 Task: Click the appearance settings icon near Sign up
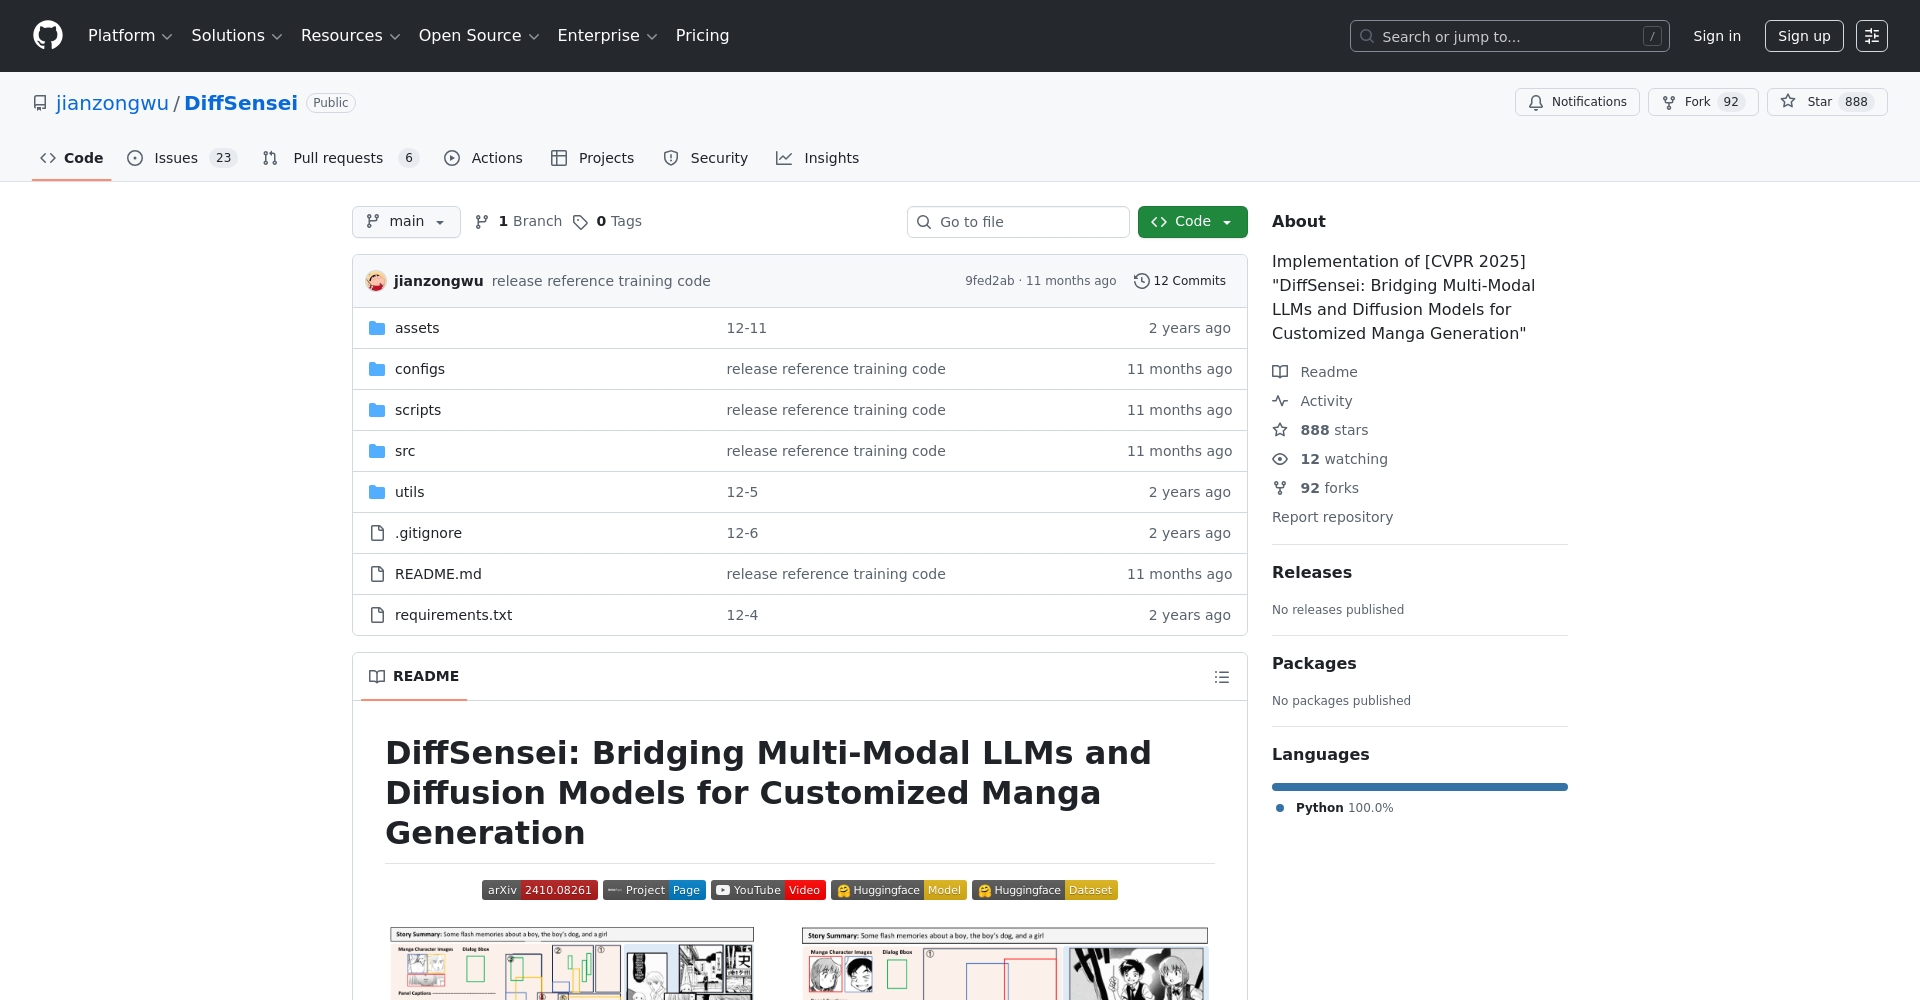(1871, 36)
